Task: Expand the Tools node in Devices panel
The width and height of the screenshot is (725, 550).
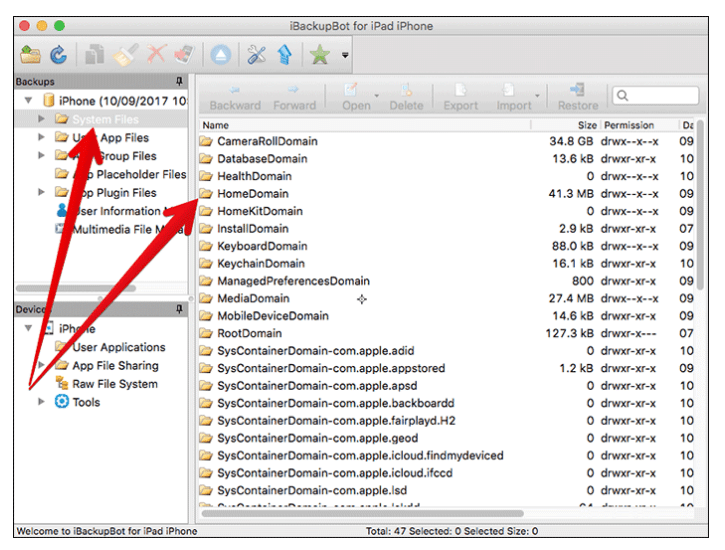Action: (x=41, y=402)
